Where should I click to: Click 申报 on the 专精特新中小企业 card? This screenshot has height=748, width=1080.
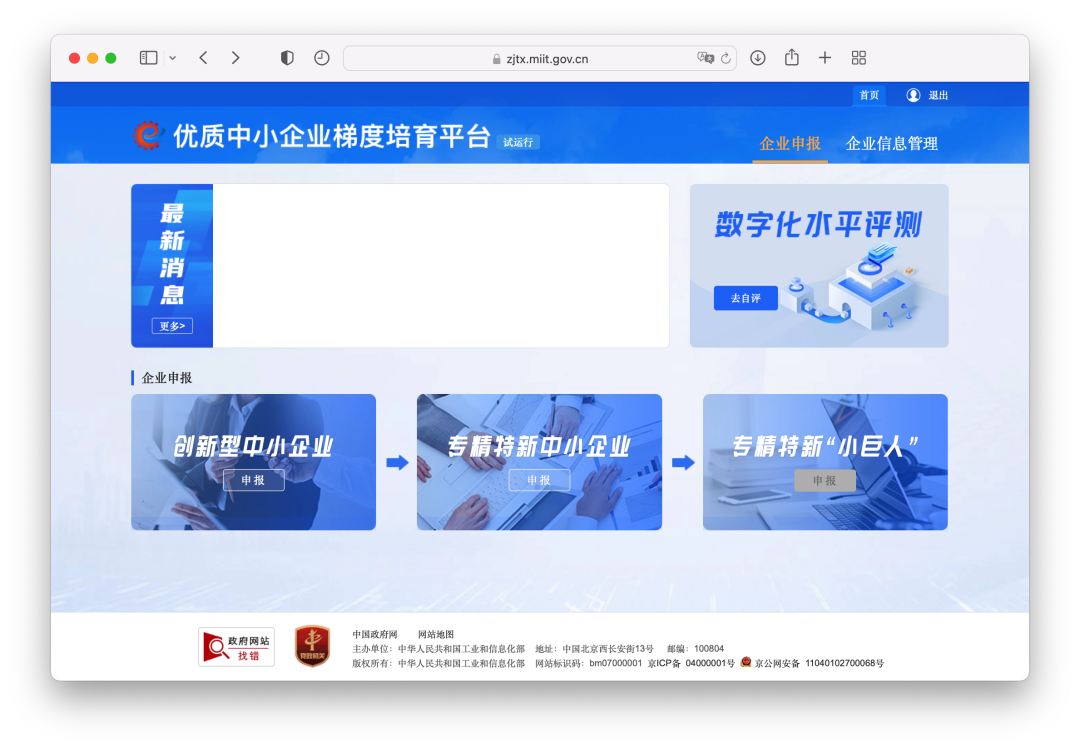pos(539,480)
